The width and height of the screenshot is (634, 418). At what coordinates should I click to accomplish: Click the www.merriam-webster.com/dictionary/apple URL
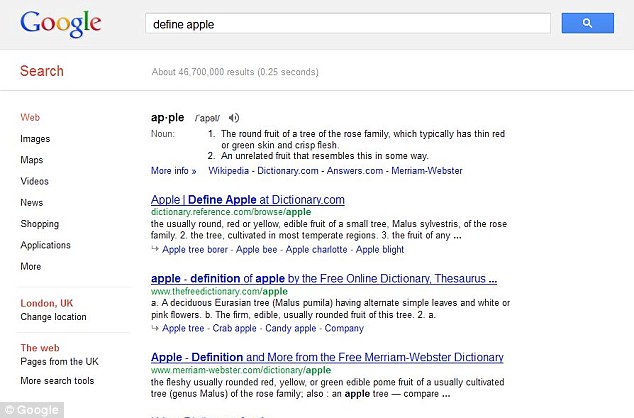click(241, 370)
